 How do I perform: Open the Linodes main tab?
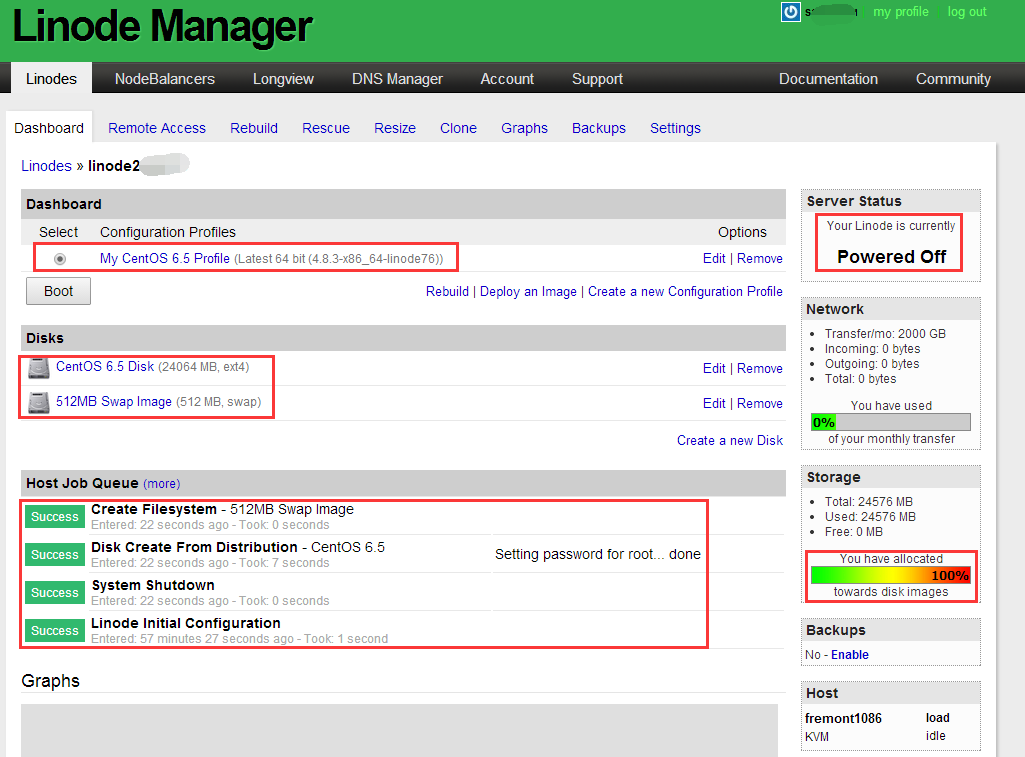tap(51, 79)
